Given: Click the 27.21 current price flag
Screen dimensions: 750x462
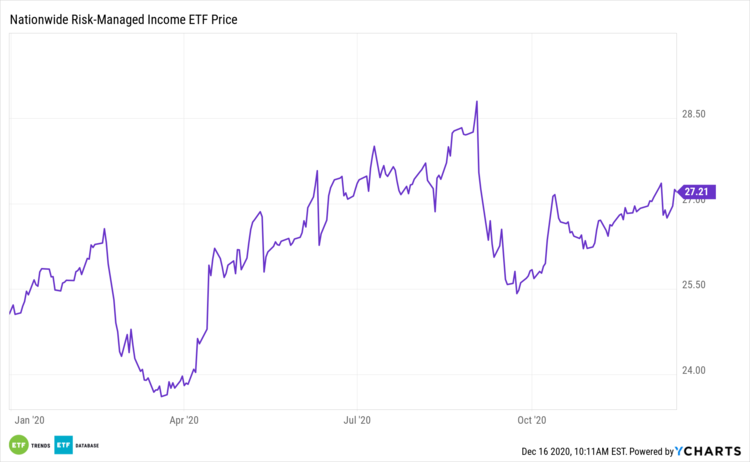Looking at the screenshot, I should (x=695, y=190).
